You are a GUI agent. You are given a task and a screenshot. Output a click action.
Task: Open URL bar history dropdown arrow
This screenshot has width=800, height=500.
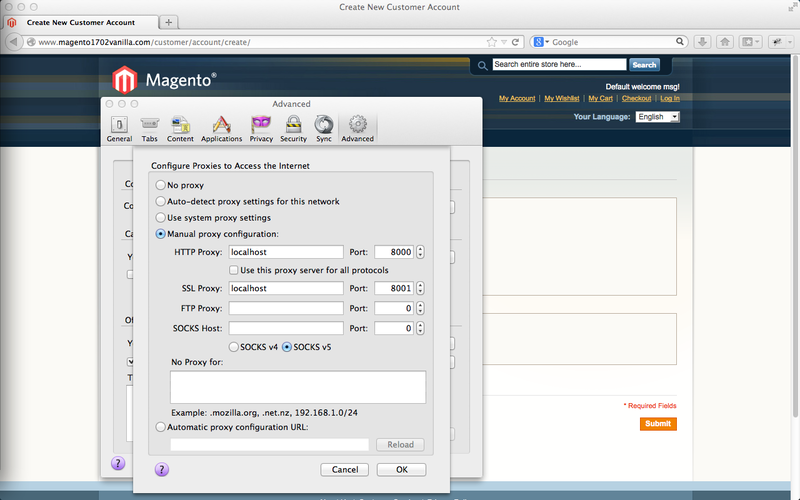[504, 42]
